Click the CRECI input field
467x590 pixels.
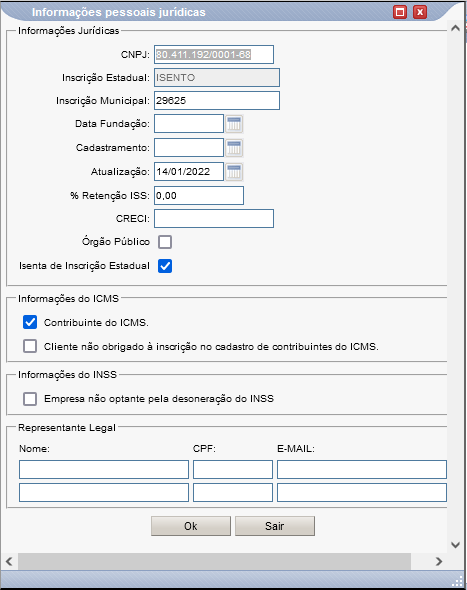click(x=214, y=219)
